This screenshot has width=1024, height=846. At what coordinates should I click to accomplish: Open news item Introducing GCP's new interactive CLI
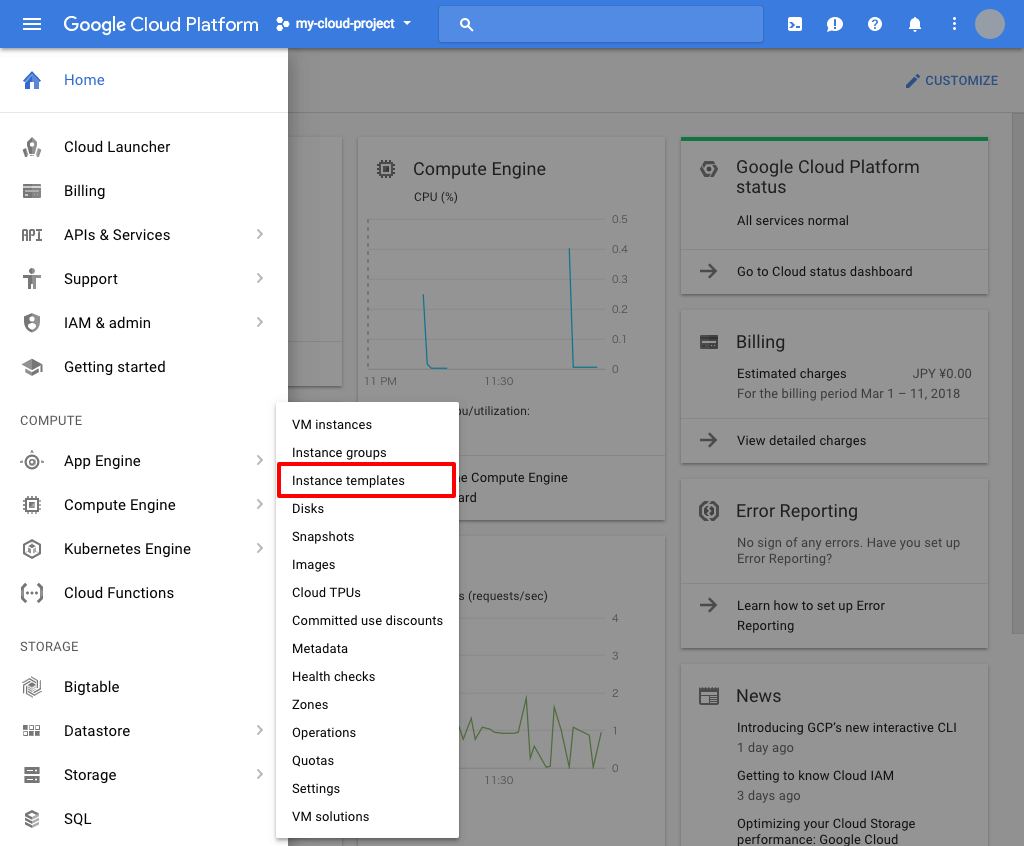(846, 728)
